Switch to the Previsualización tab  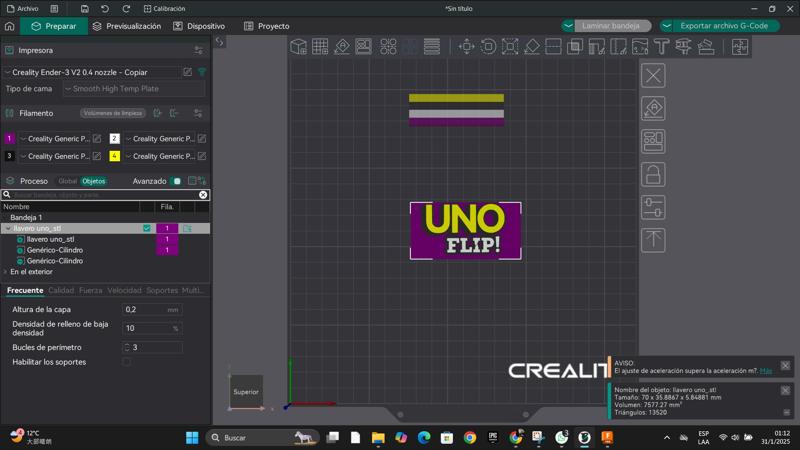click(x=127, y=26)
